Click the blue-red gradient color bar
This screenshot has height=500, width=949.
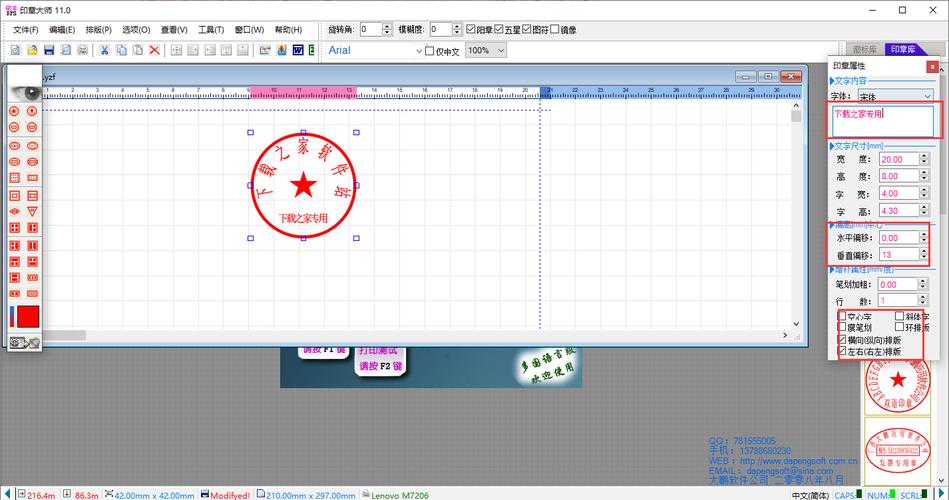point(11,317)
